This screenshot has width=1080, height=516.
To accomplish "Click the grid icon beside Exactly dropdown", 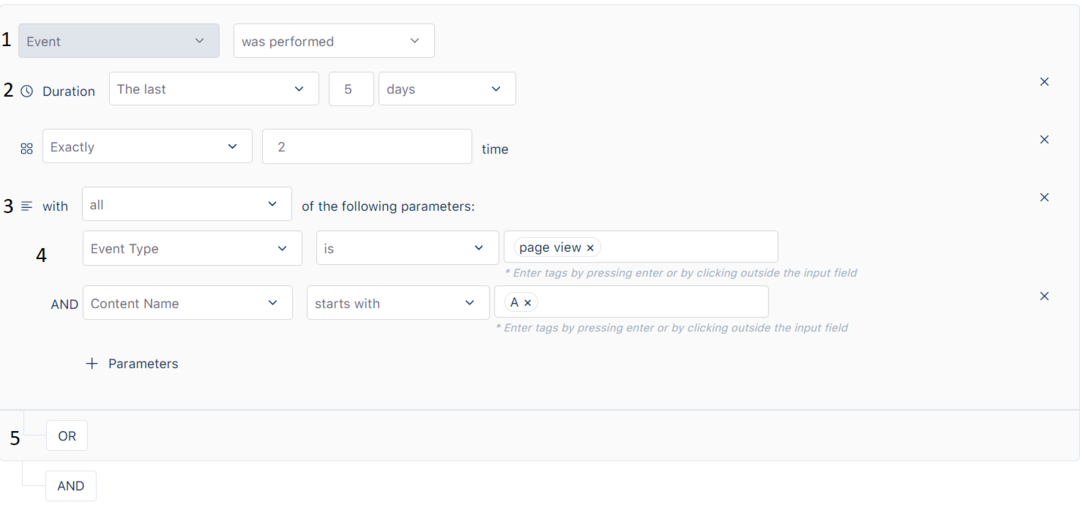I will [x=27, y=149].
